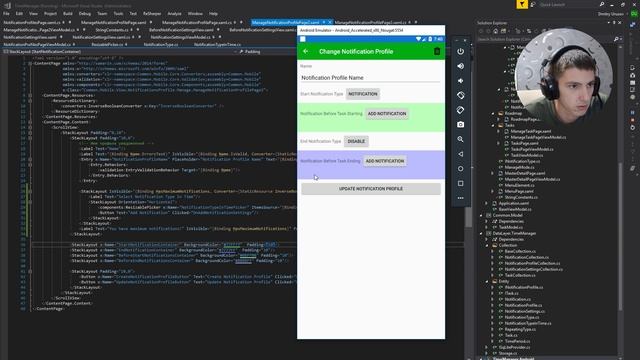Collapse the DataLayer.TimeManager project node
Screen dimensions: 640x360
[481, 233]
